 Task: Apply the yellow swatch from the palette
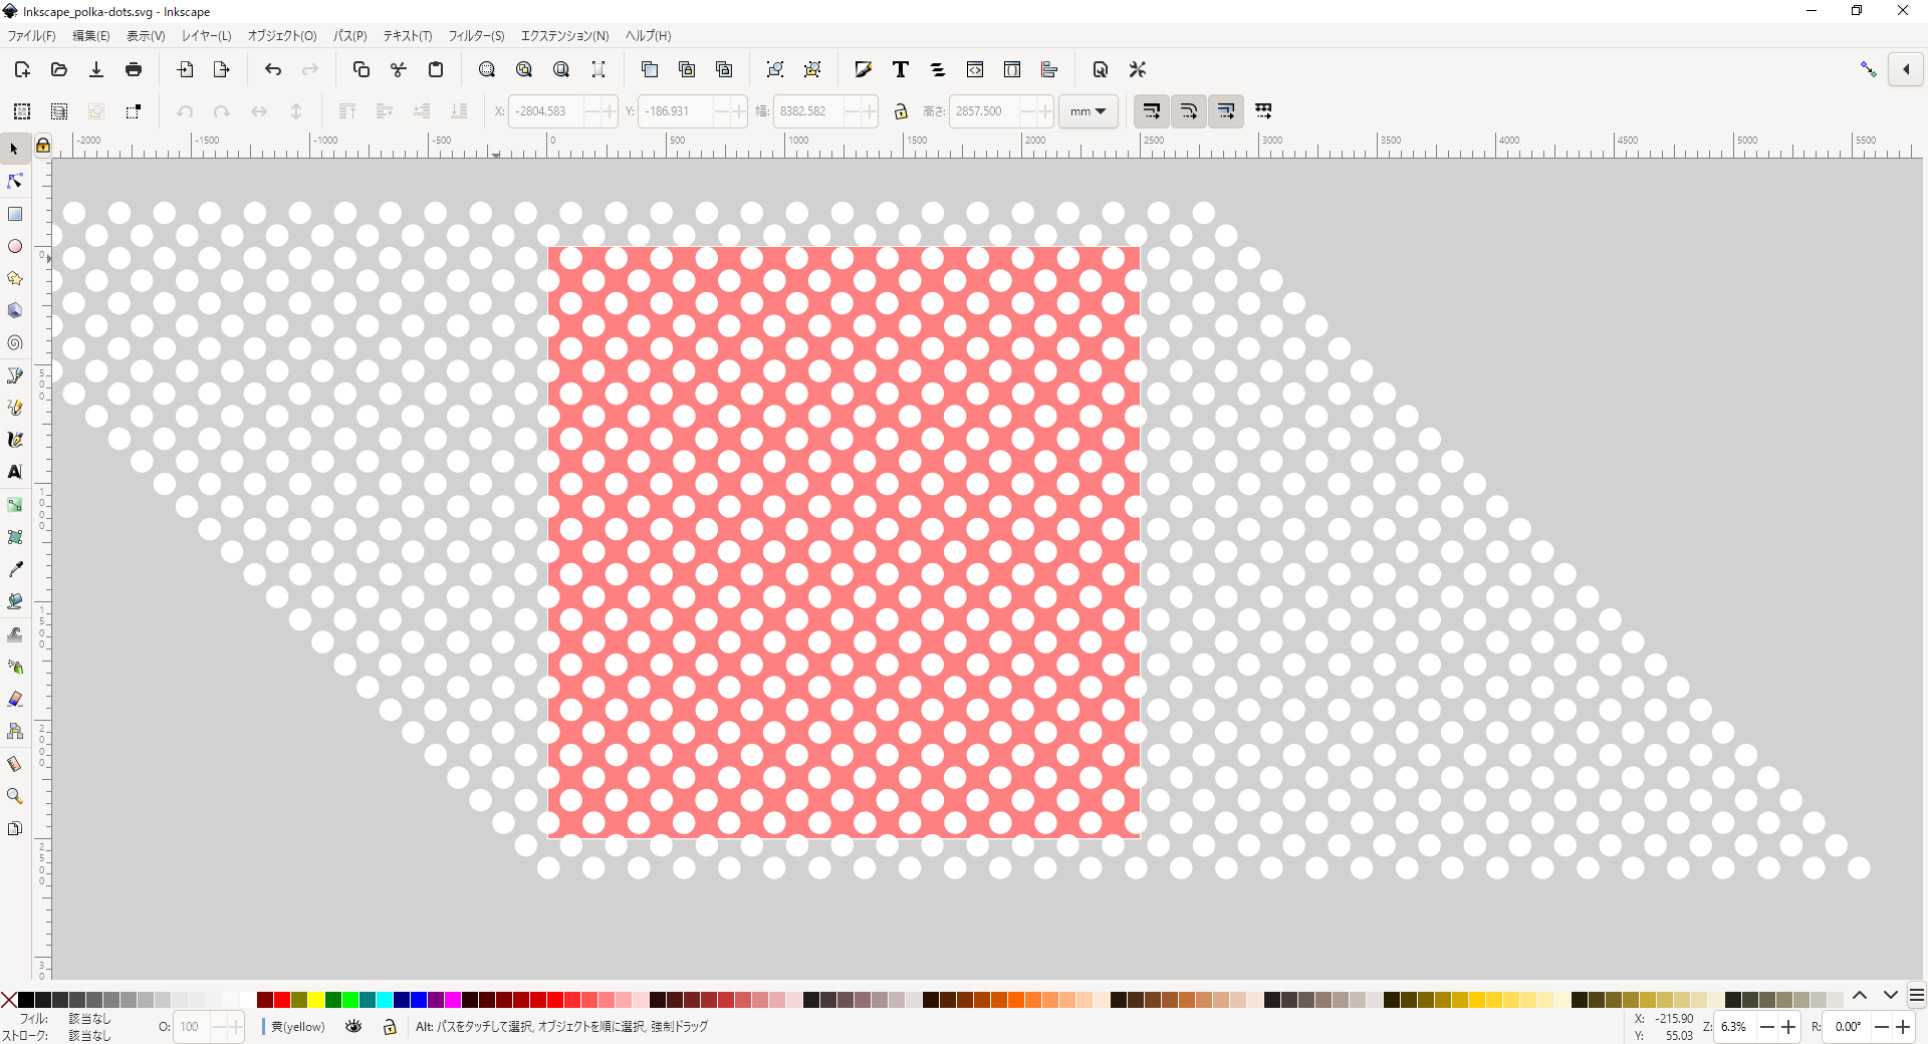click(316, 1000)
